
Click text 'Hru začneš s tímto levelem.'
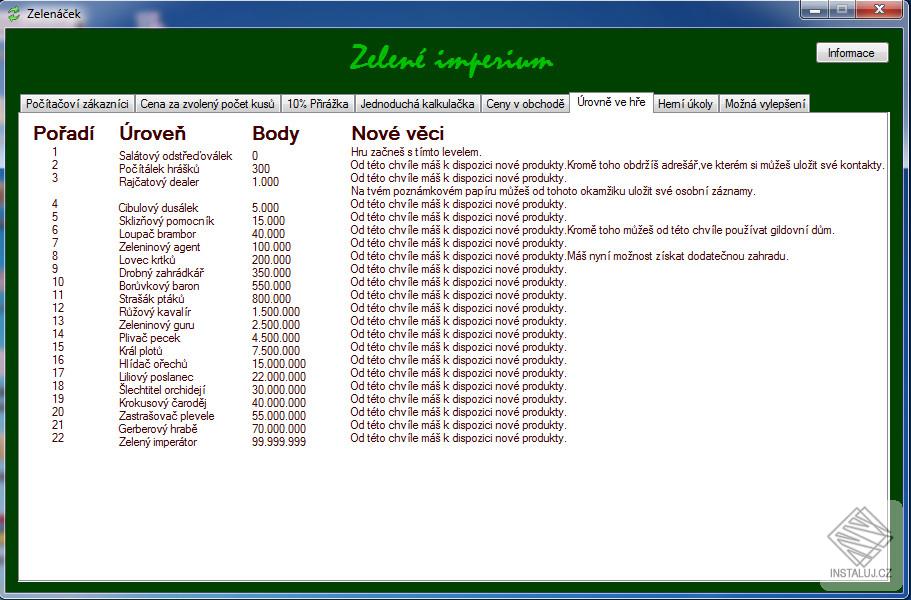coord(416,152)
